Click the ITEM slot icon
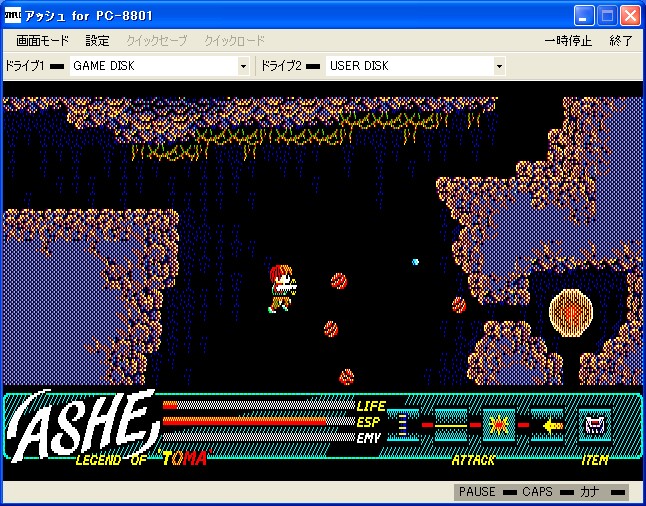This screenshot has height=506, width=646. click(595, 425)
